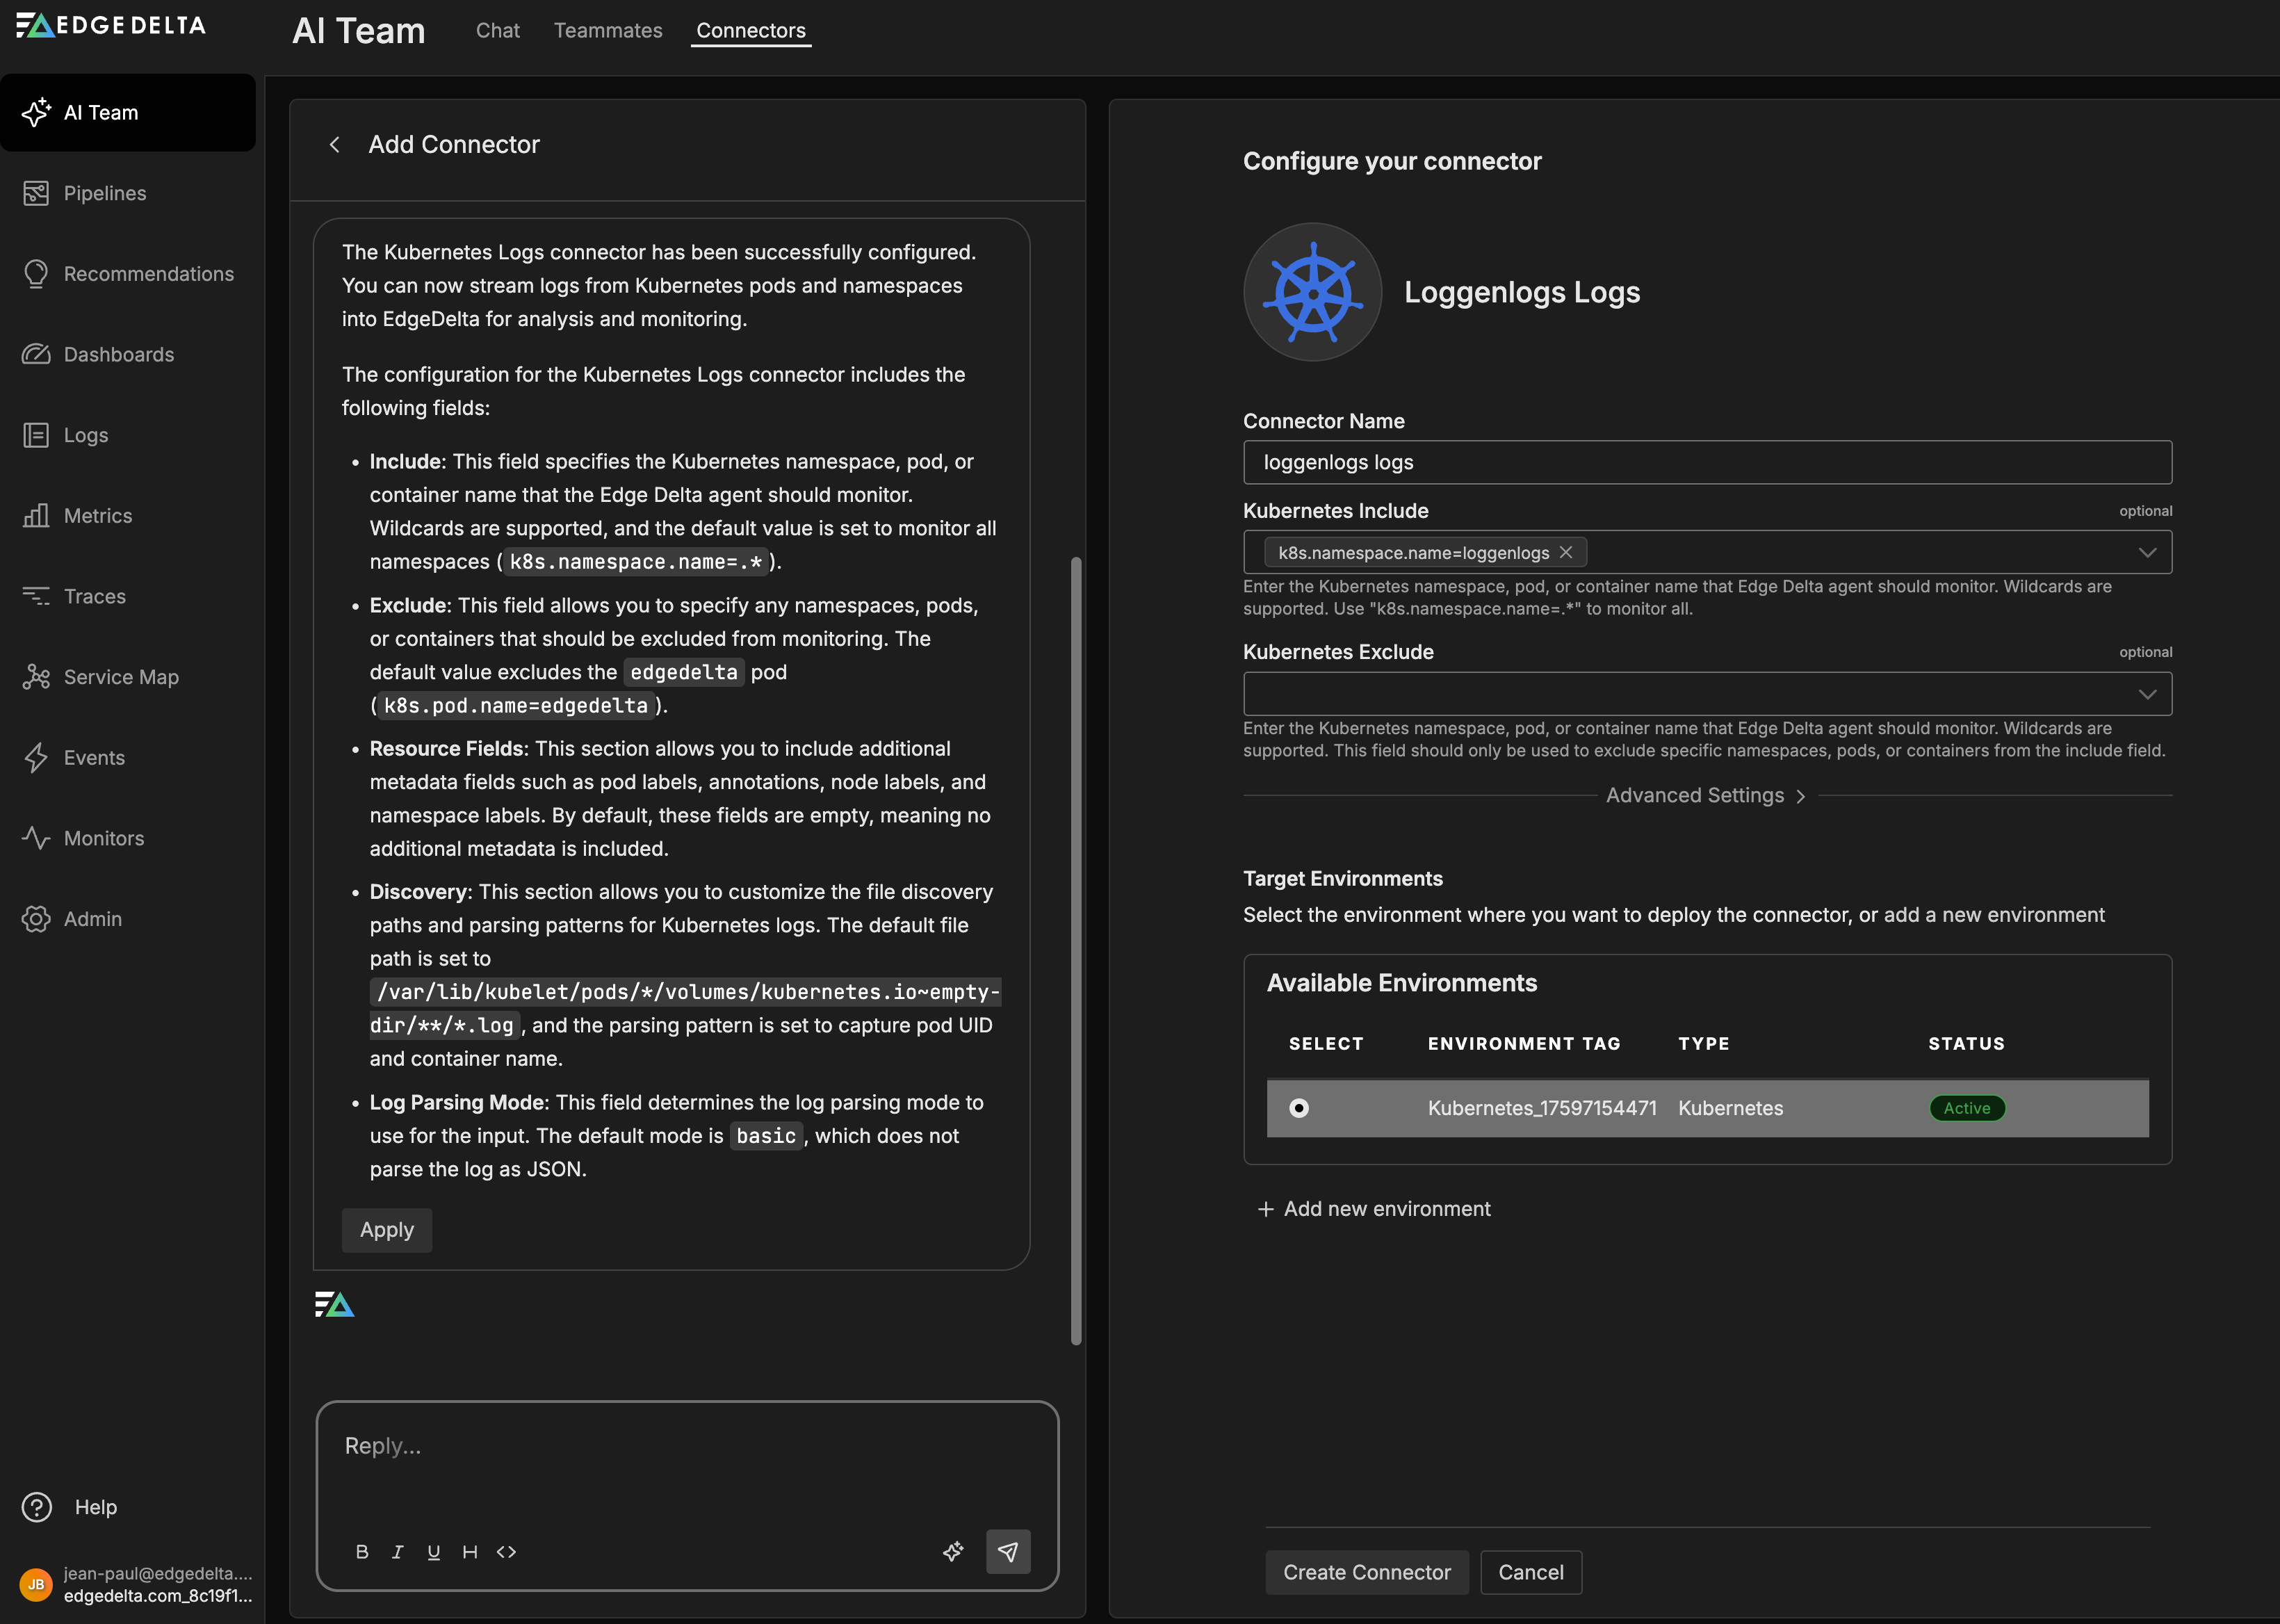Click the AI sparkle icon in reply box
This screenshot has height=1624, width=2280.
(953, 1551)
